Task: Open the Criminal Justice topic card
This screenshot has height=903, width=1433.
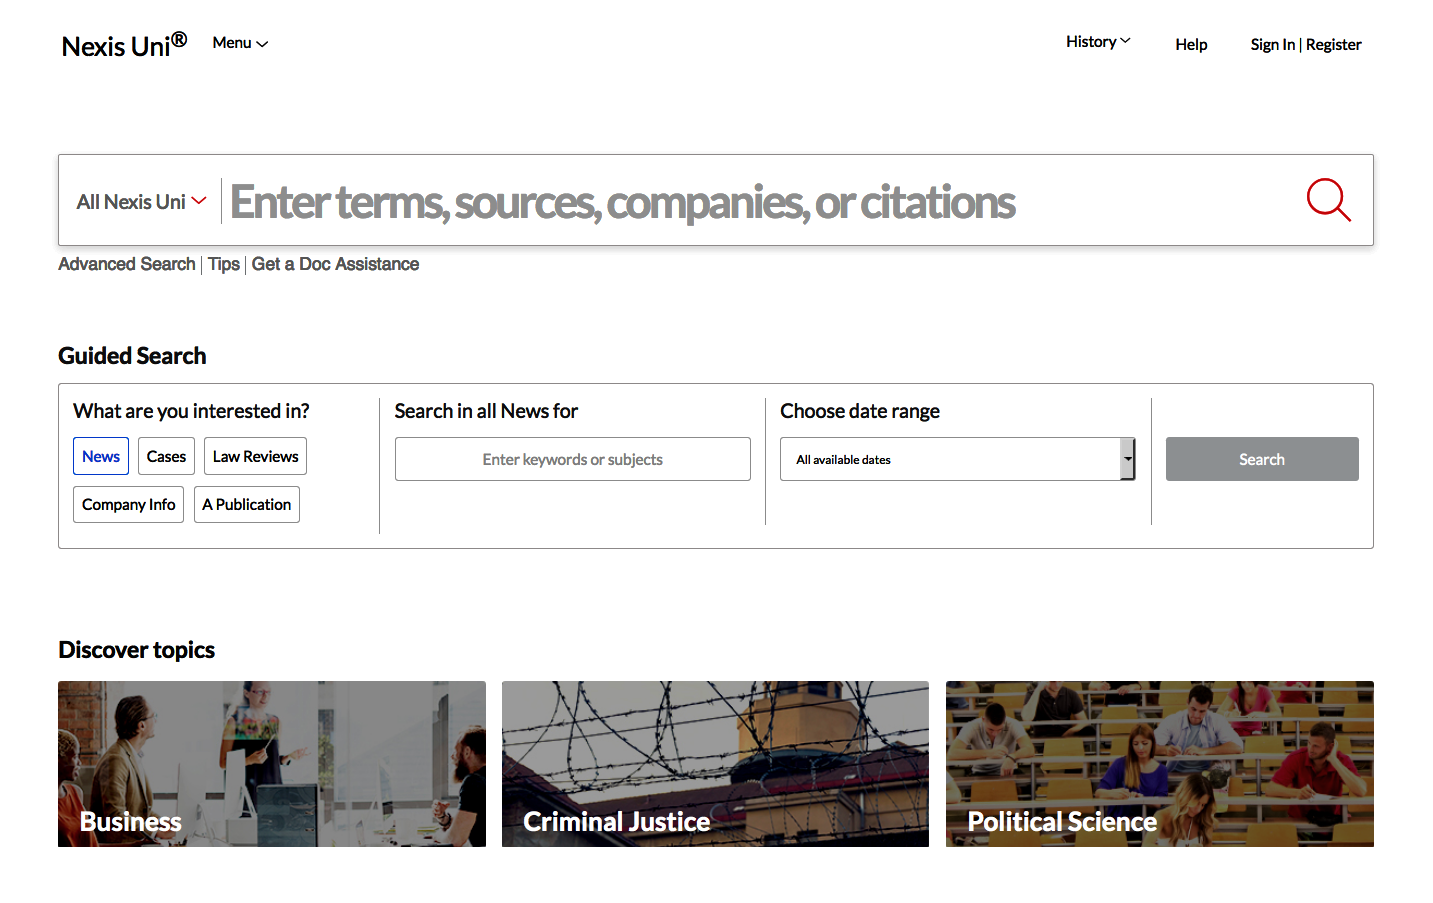Action: [x=715, y=764]
